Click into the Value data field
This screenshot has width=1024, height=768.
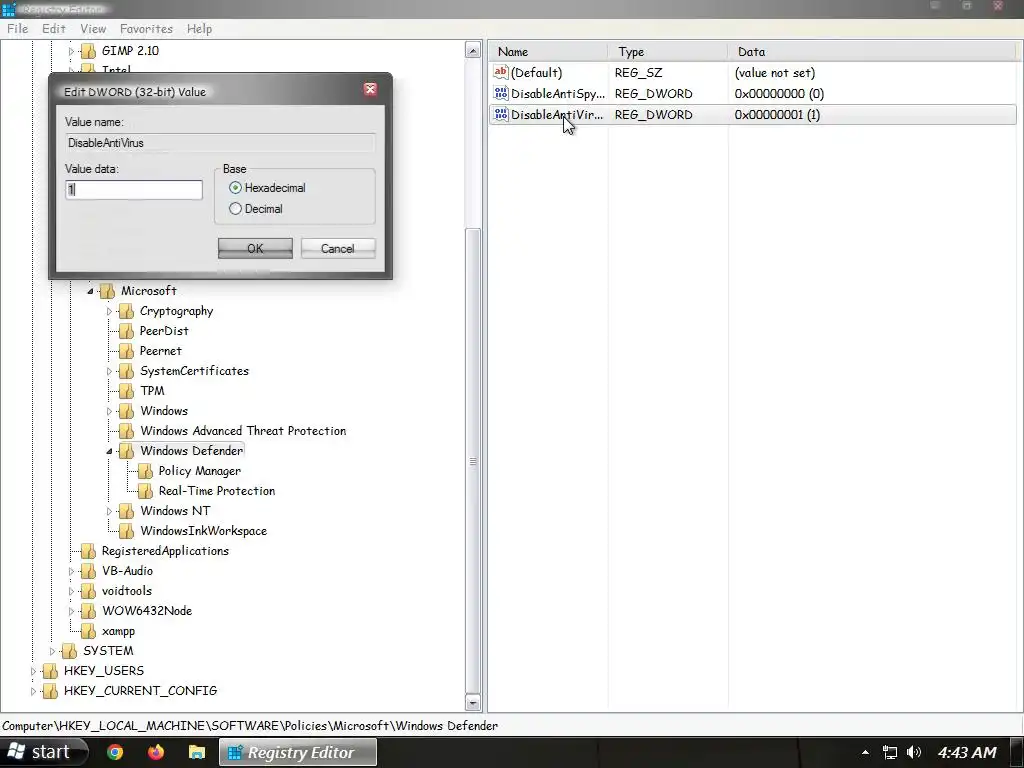[x=134, y=190]
